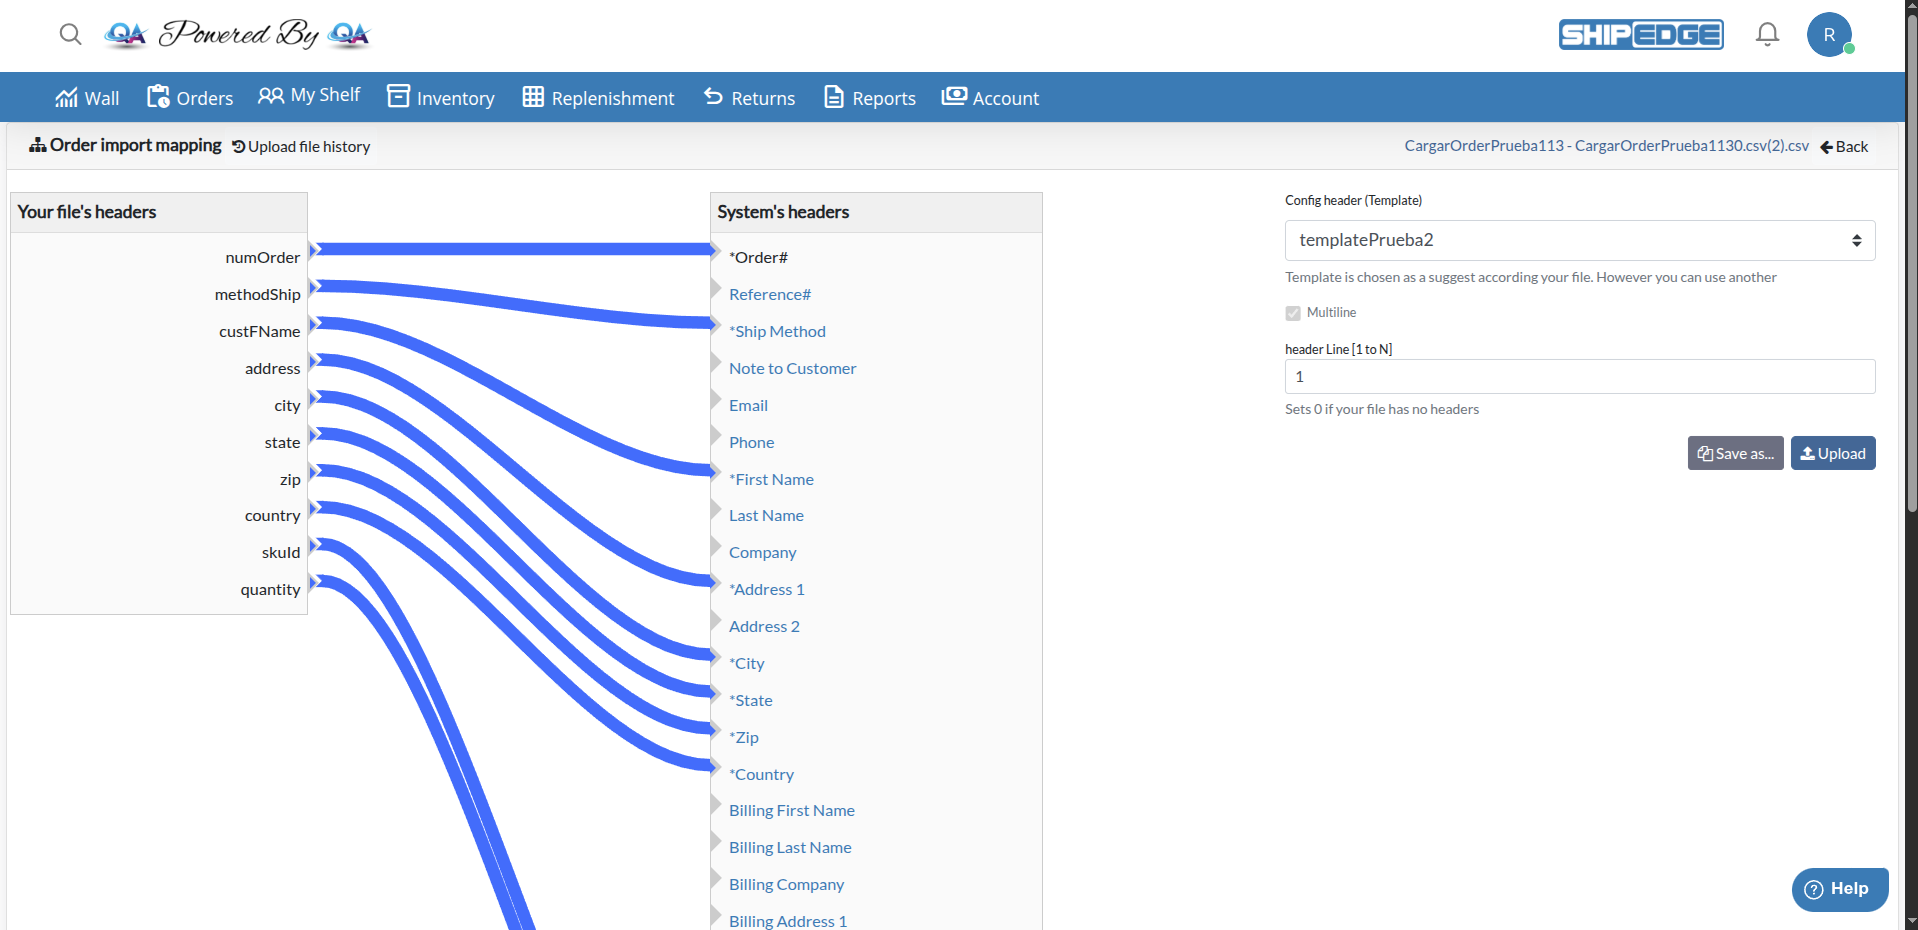
Task: Click the header Line number input field
Action: click(x=1578, y=376)
